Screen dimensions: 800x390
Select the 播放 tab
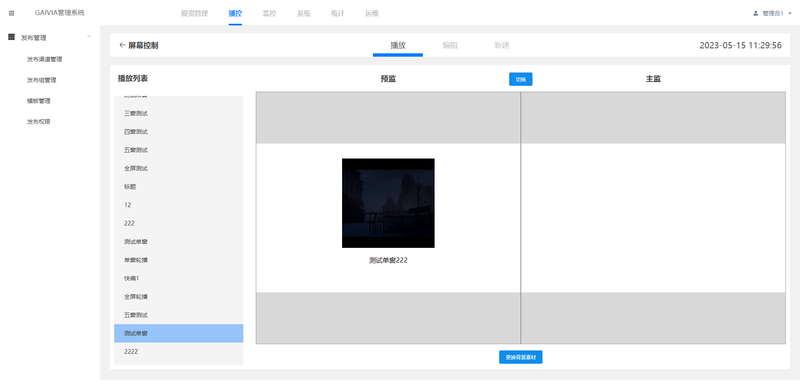[x=398, y=45]
